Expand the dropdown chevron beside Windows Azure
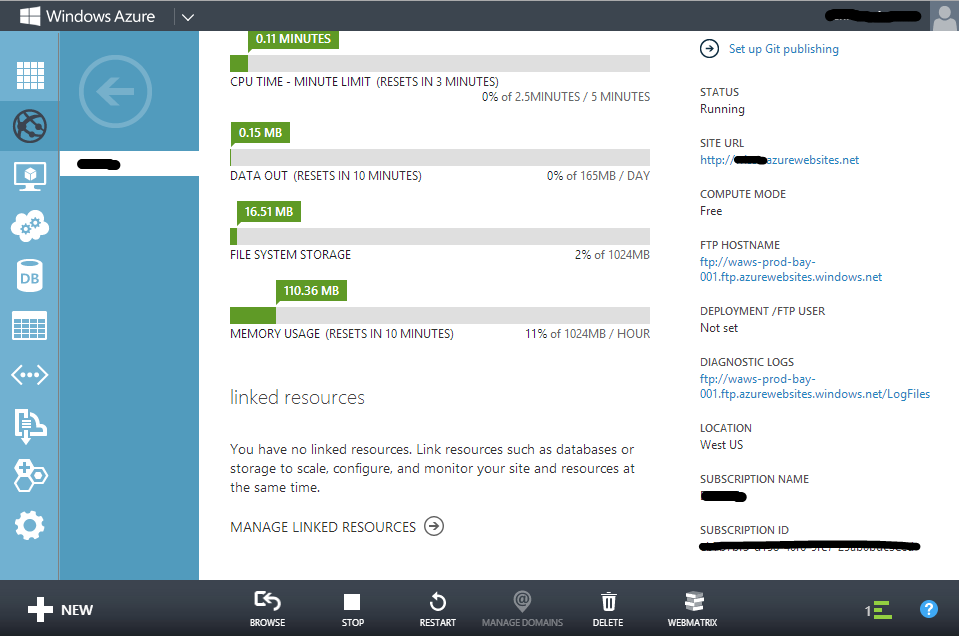959x636 pixels. coord(188,17)
